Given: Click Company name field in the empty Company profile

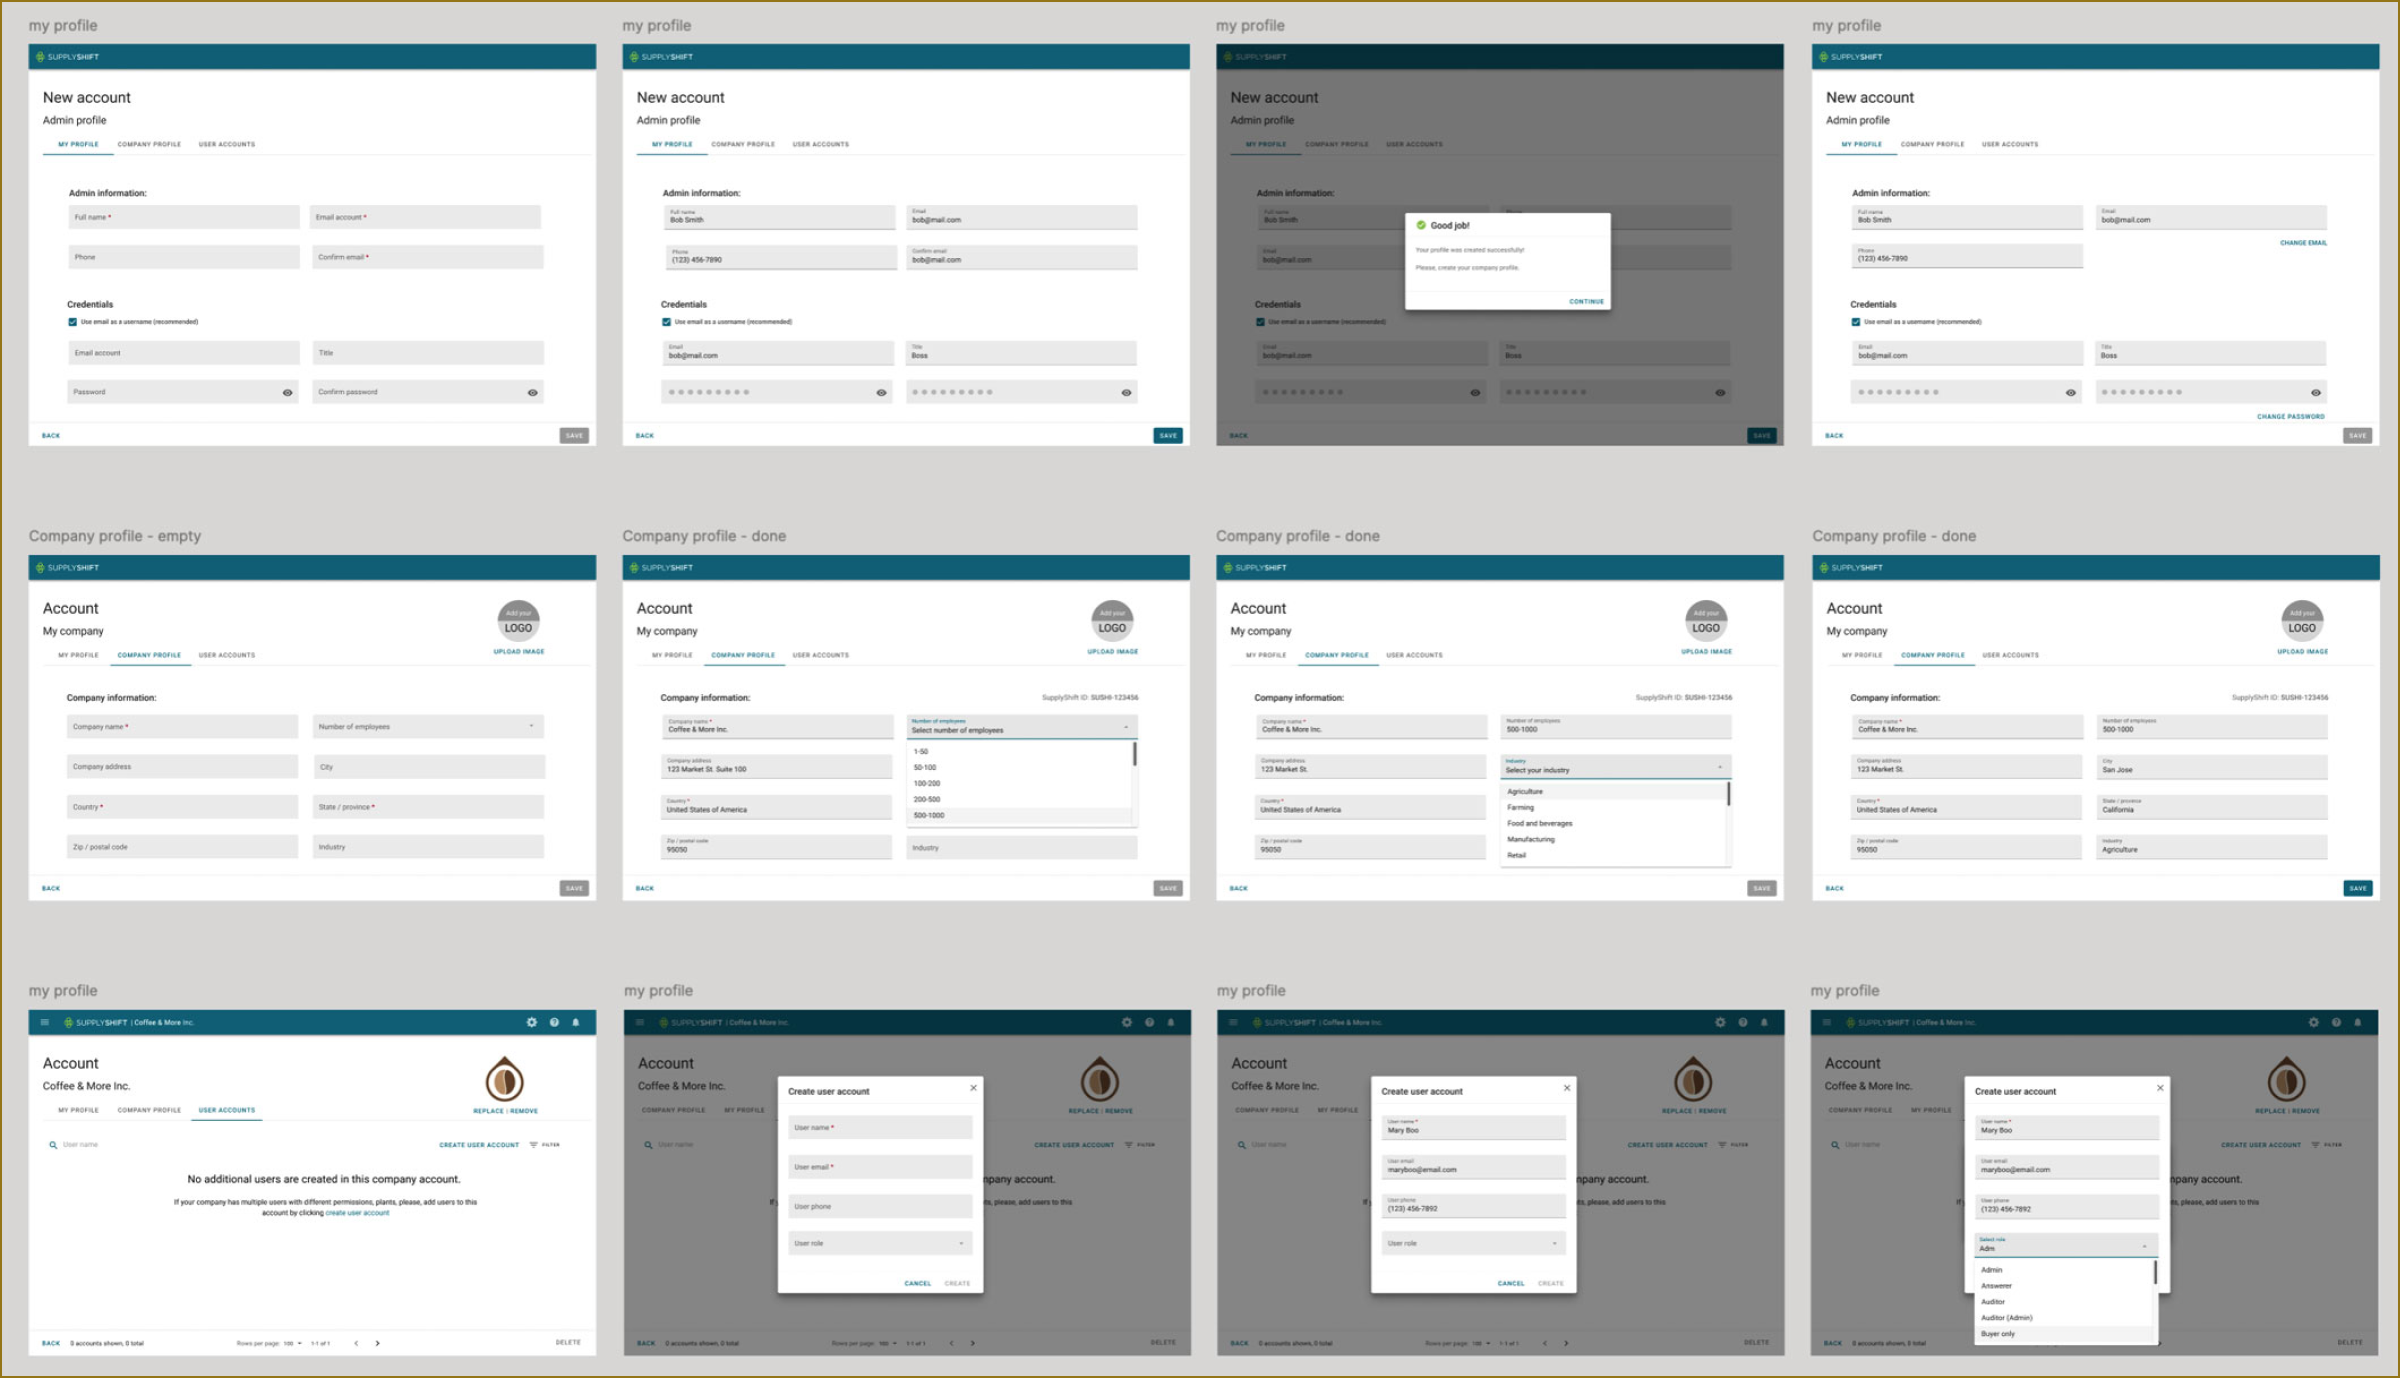Looking at the screenshot, I should (x=182, y=726).
